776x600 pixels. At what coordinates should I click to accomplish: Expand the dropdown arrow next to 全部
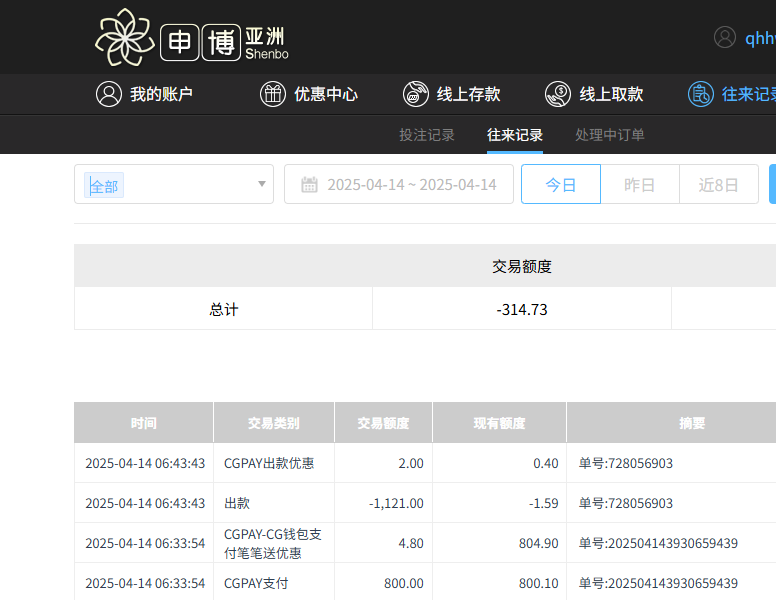(x=262, y=184)
